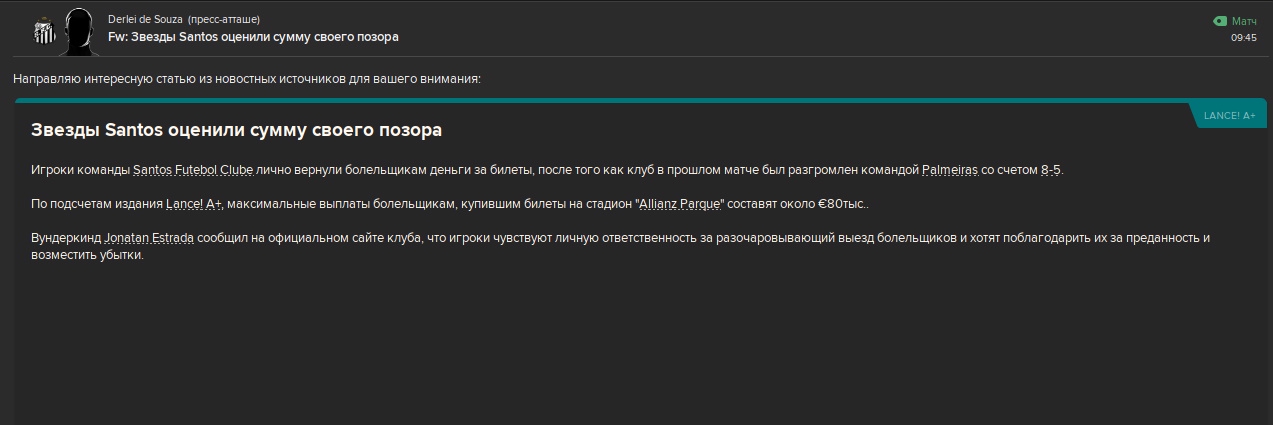This screenshot has height=425, width=1273.
Task: Click the press officer silhouette avatar
Action: pyautogui.click(x=76, y=32)
